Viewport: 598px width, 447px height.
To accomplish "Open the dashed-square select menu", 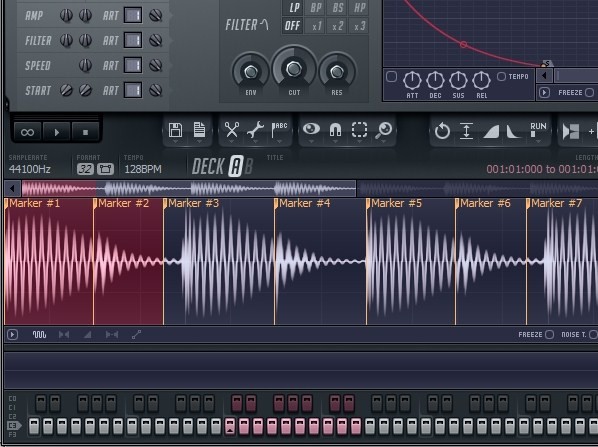I will click(359, 130).
